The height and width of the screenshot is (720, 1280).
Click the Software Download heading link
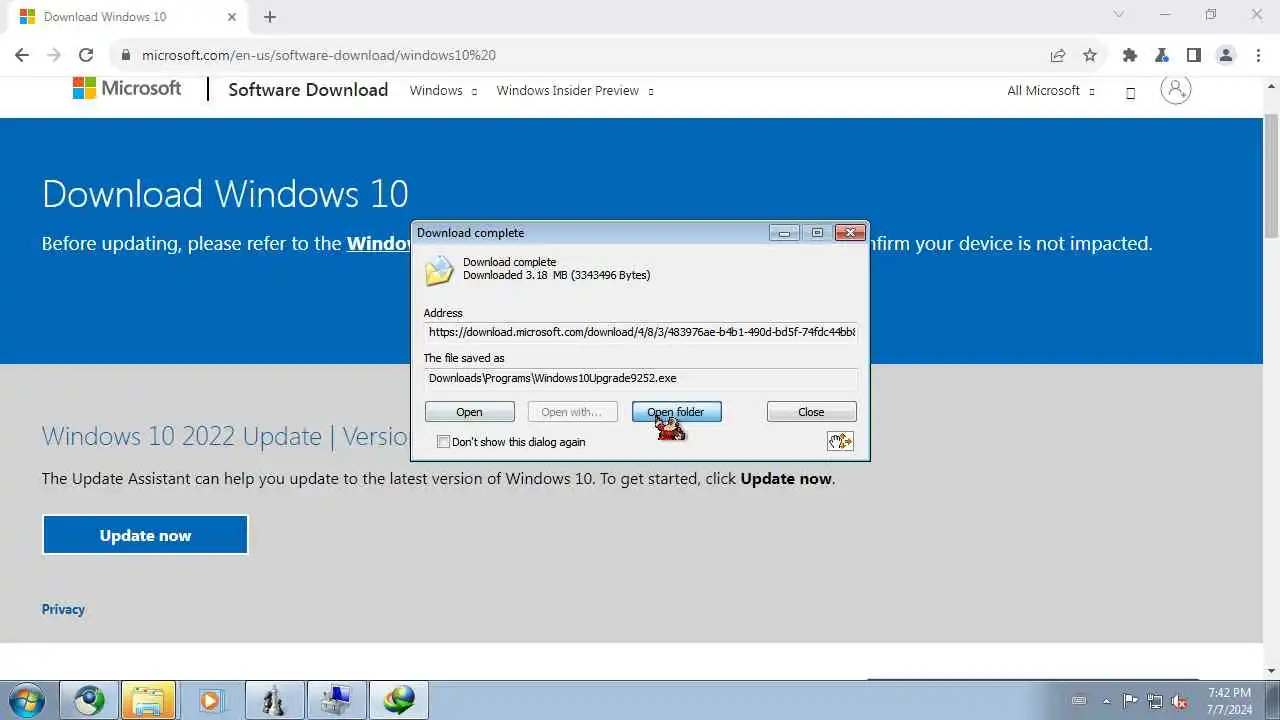pyautogui.click(x=308, y=89)
